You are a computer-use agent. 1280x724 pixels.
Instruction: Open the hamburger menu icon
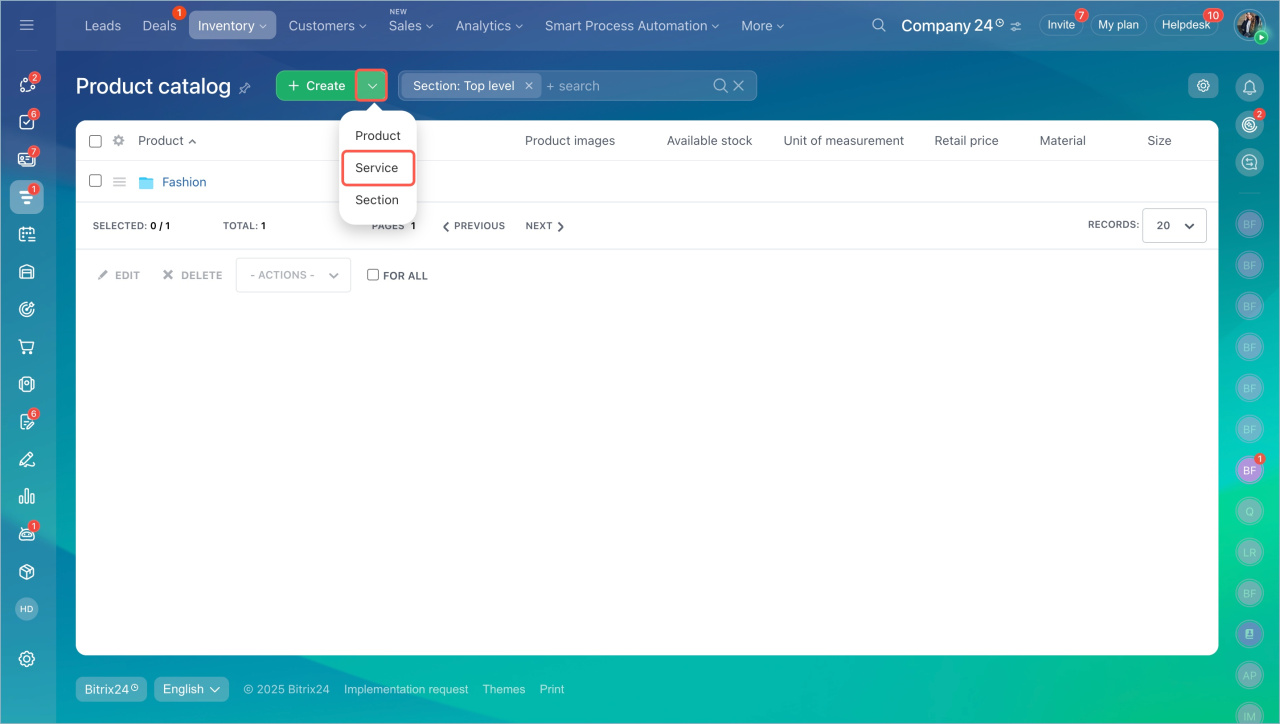click(x=27, y=25)
